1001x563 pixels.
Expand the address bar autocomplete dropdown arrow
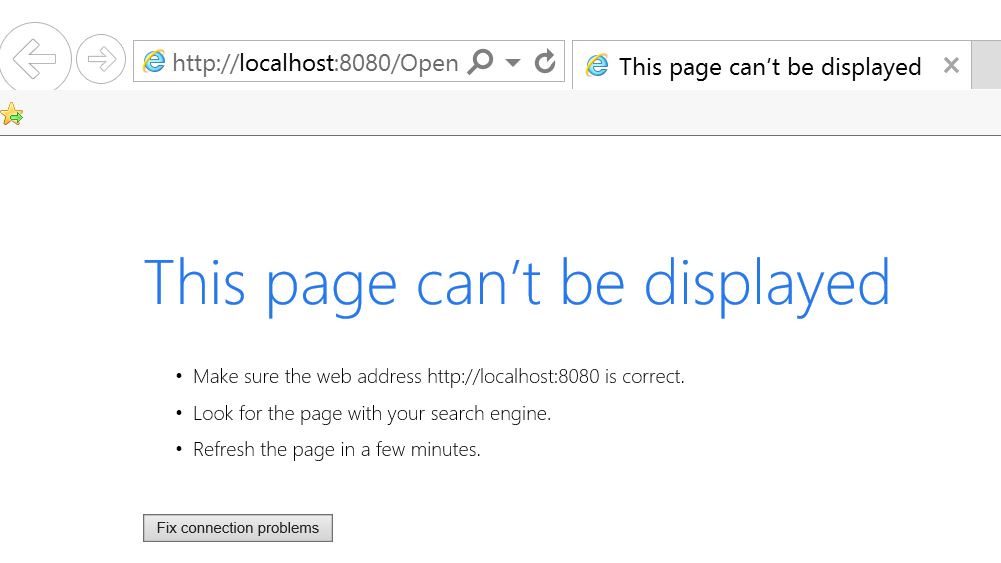(513, 62)
